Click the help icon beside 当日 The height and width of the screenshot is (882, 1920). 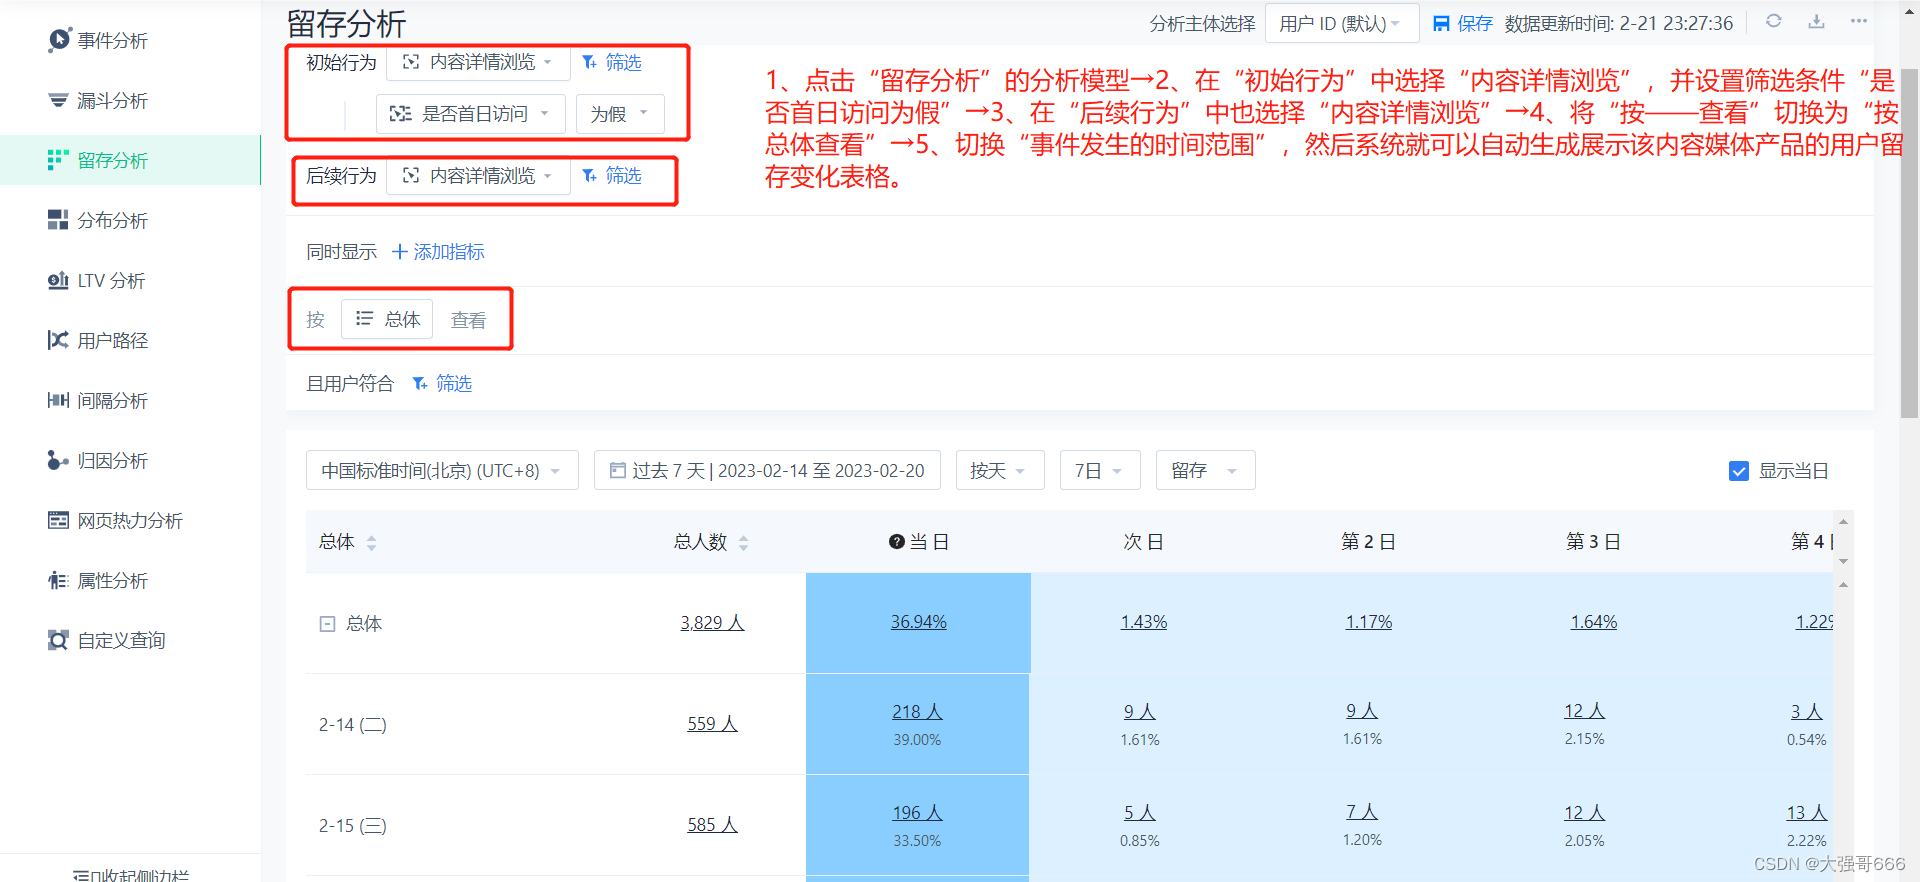897,542
